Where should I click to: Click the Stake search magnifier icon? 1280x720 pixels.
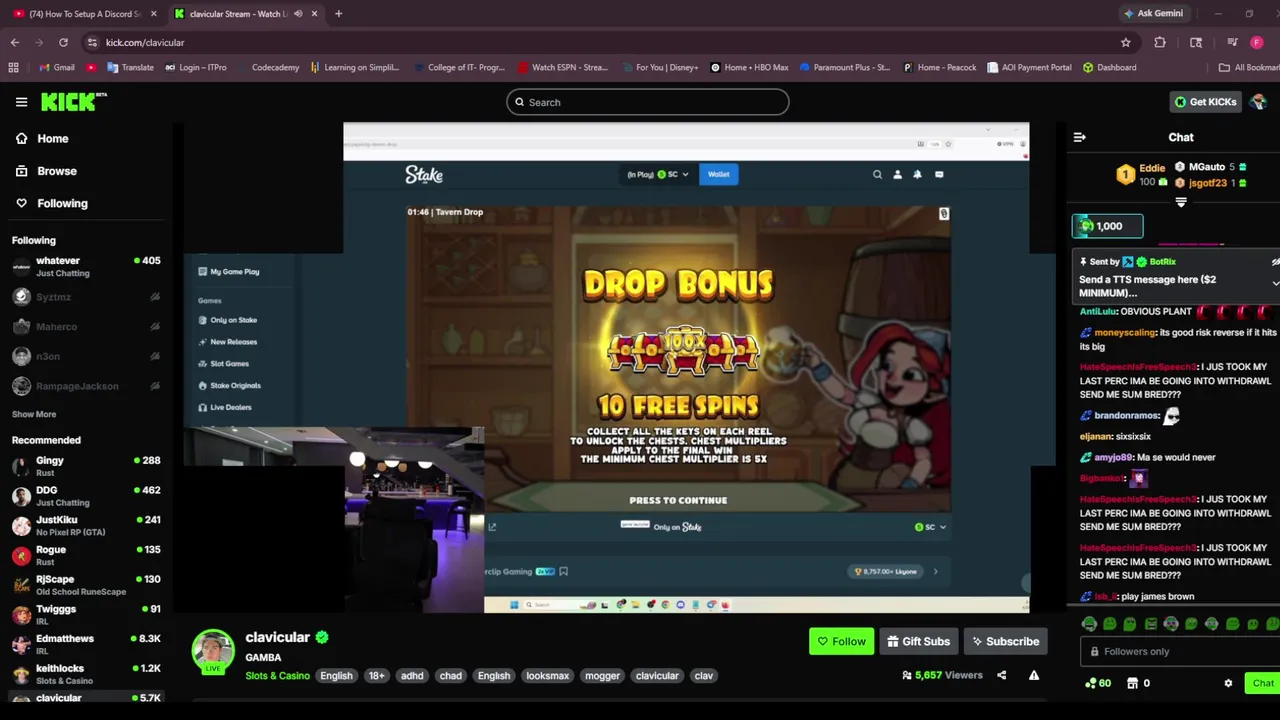pos(877,174)
